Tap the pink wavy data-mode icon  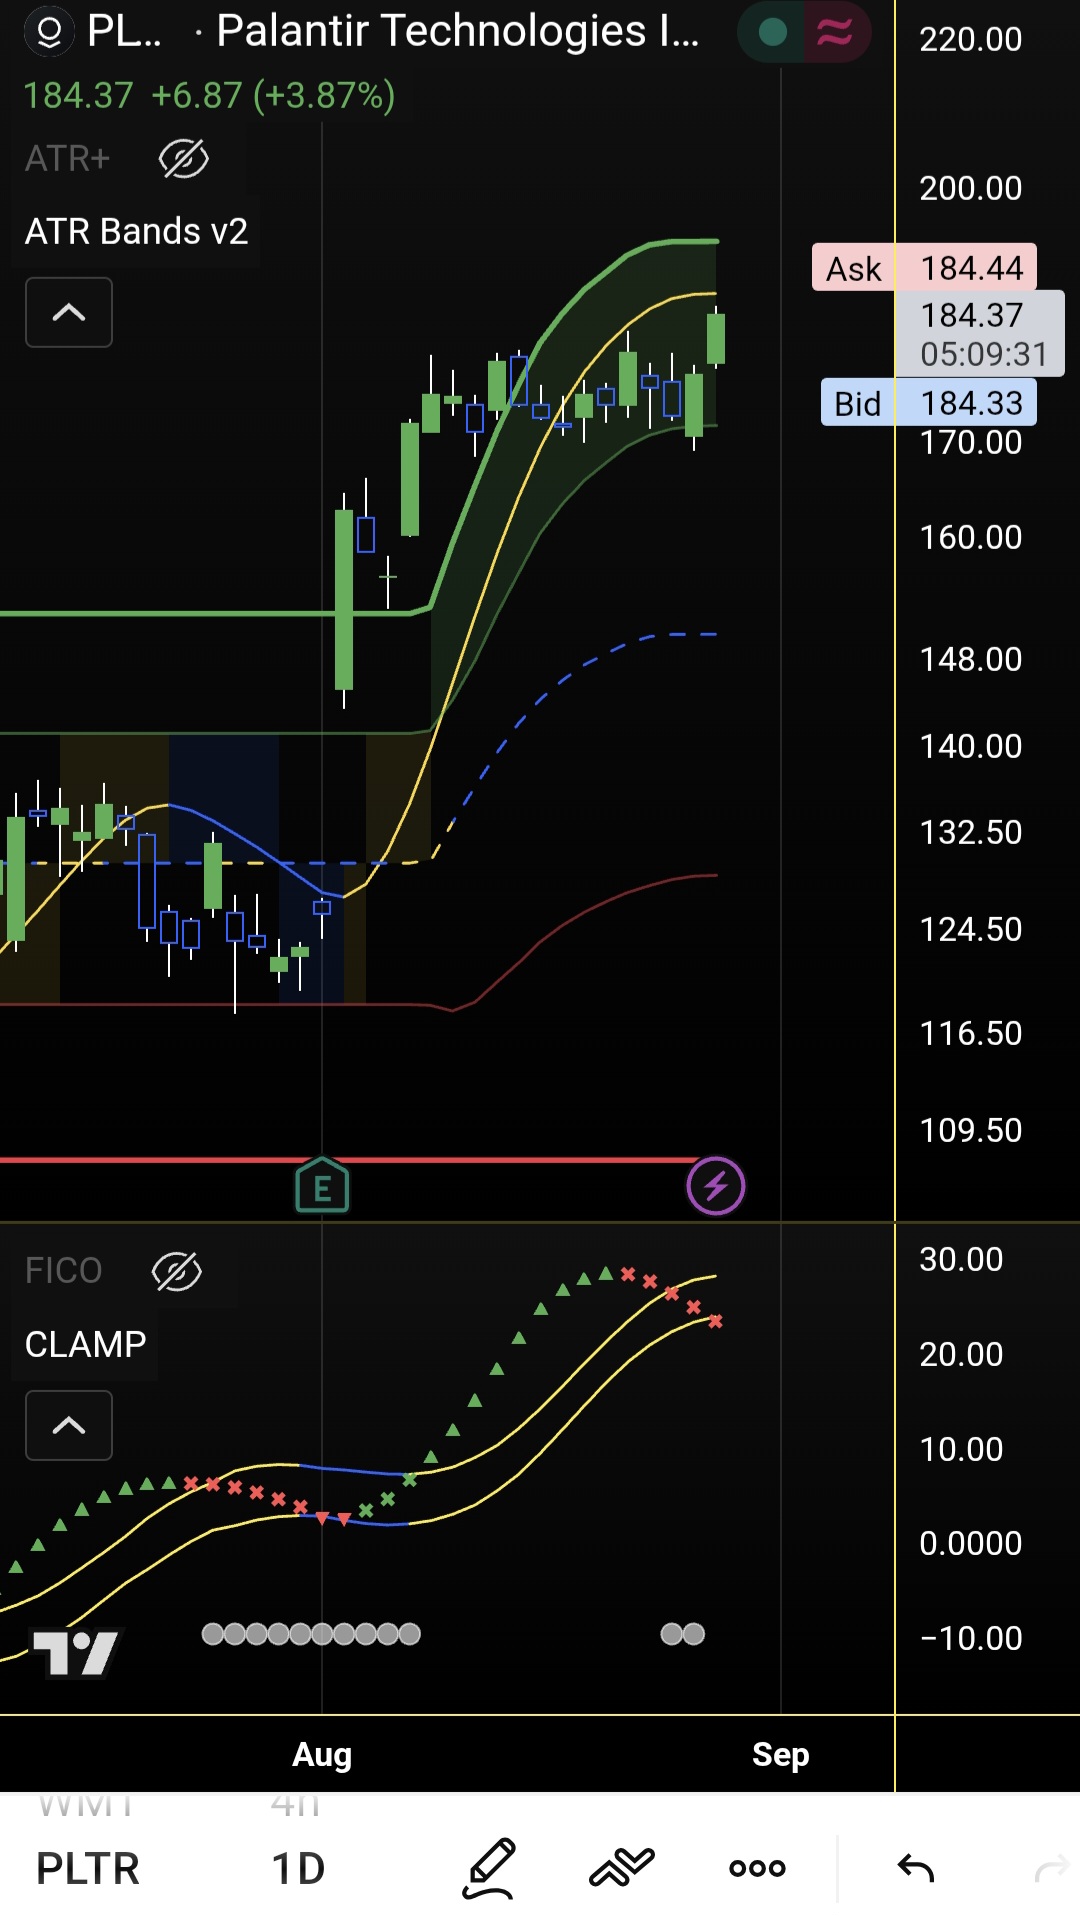coord(835,32)
